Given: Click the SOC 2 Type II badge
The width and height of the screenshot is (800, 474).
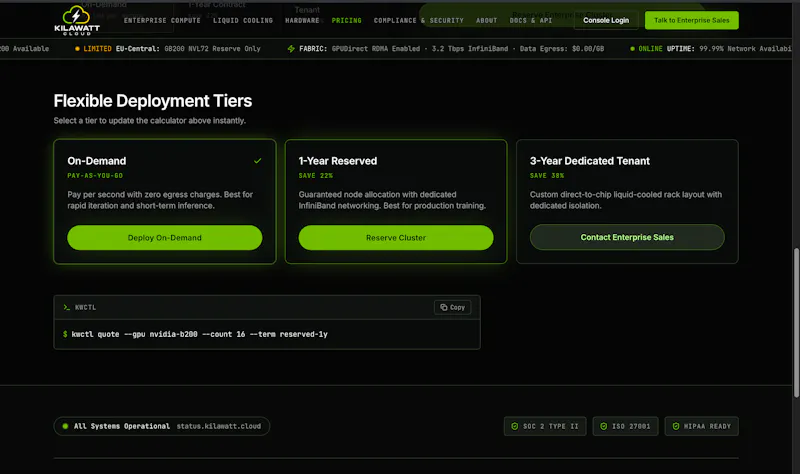Looking at the screenshot, I should click(545, 426).
